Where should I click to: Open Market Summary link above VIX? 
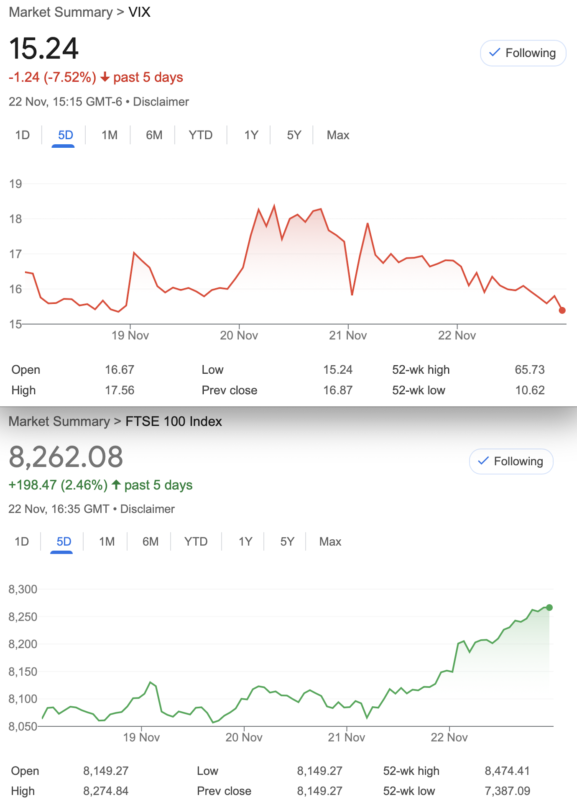point(61,12)
